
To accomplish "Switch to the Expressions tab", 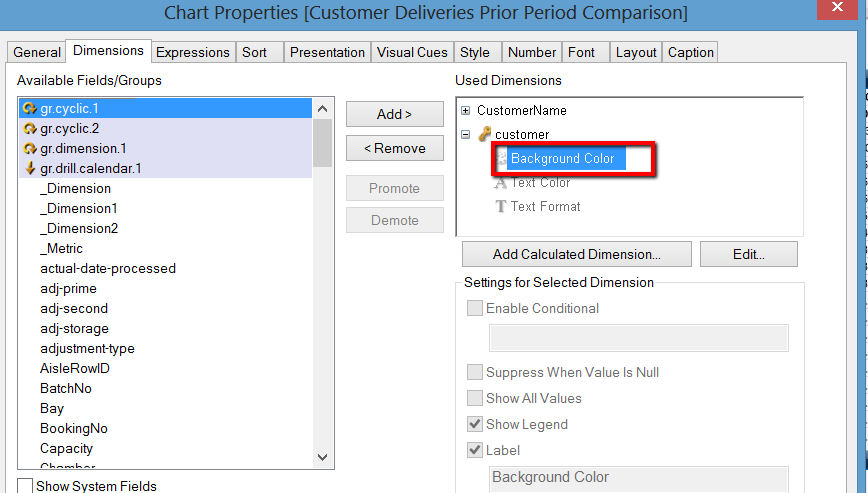I will [x=193, y=52].
